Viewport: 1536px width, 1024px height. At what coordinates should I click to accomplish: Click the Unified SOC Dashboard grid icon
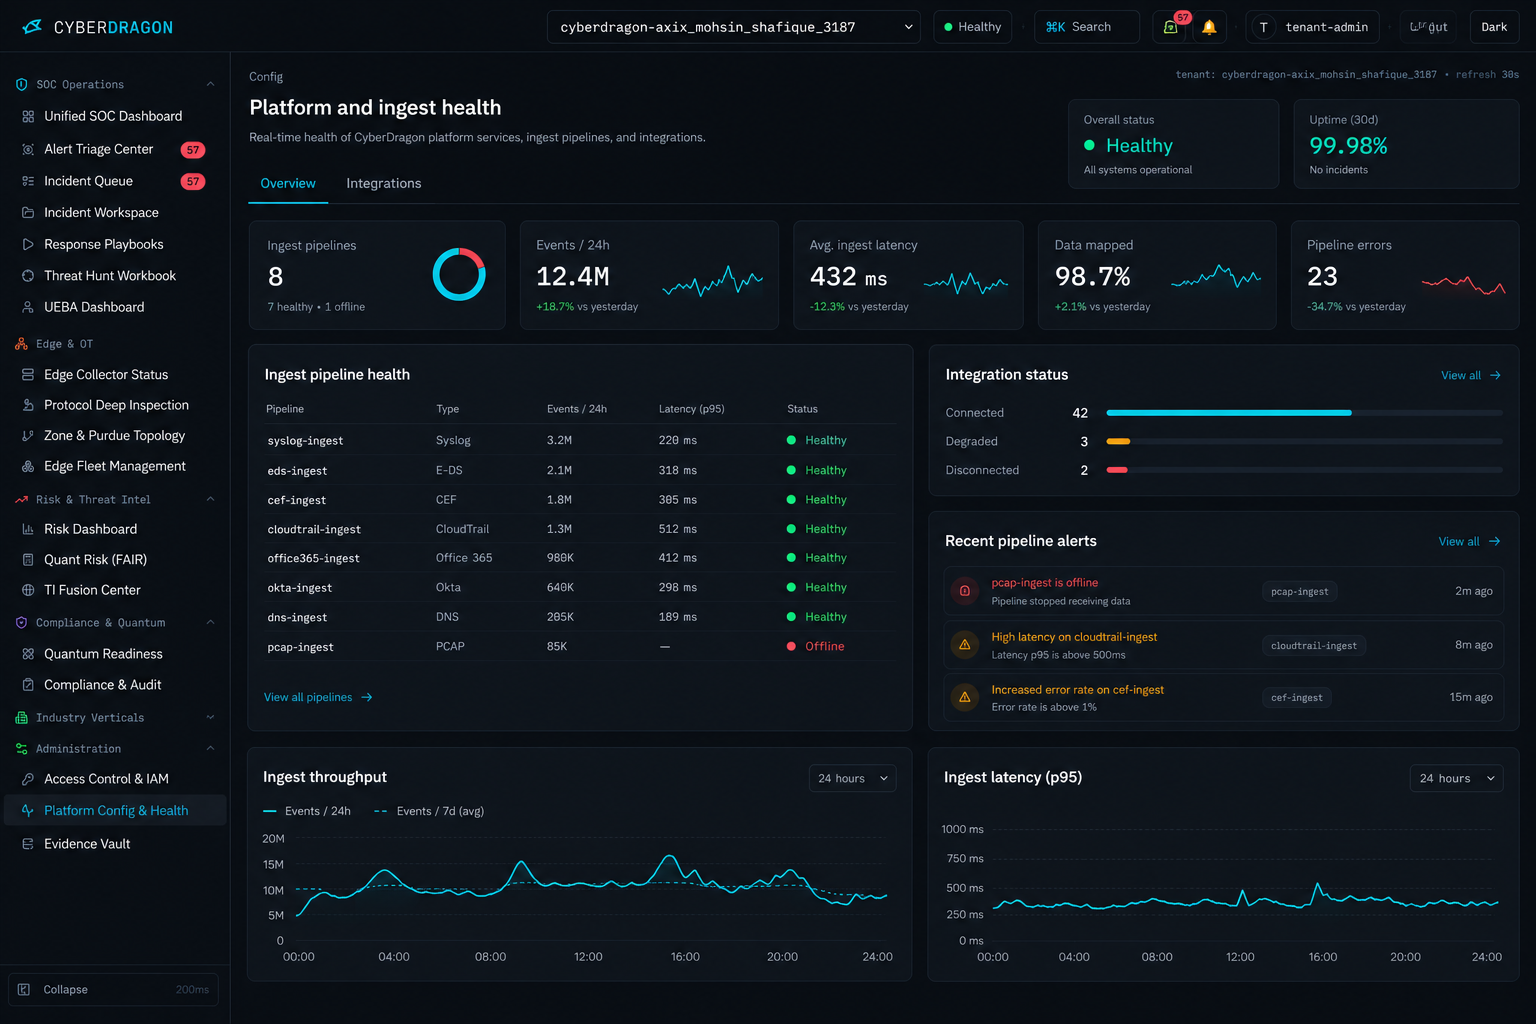[x=28, y=116]
